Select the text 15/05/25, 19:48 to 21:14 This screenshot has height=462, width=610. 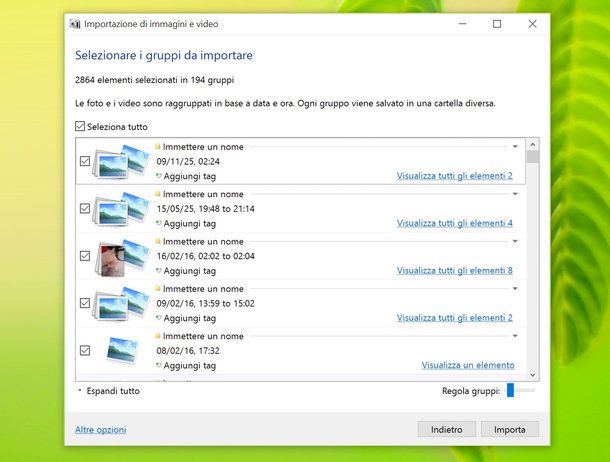pyautogui.click(x=205, y=209)
